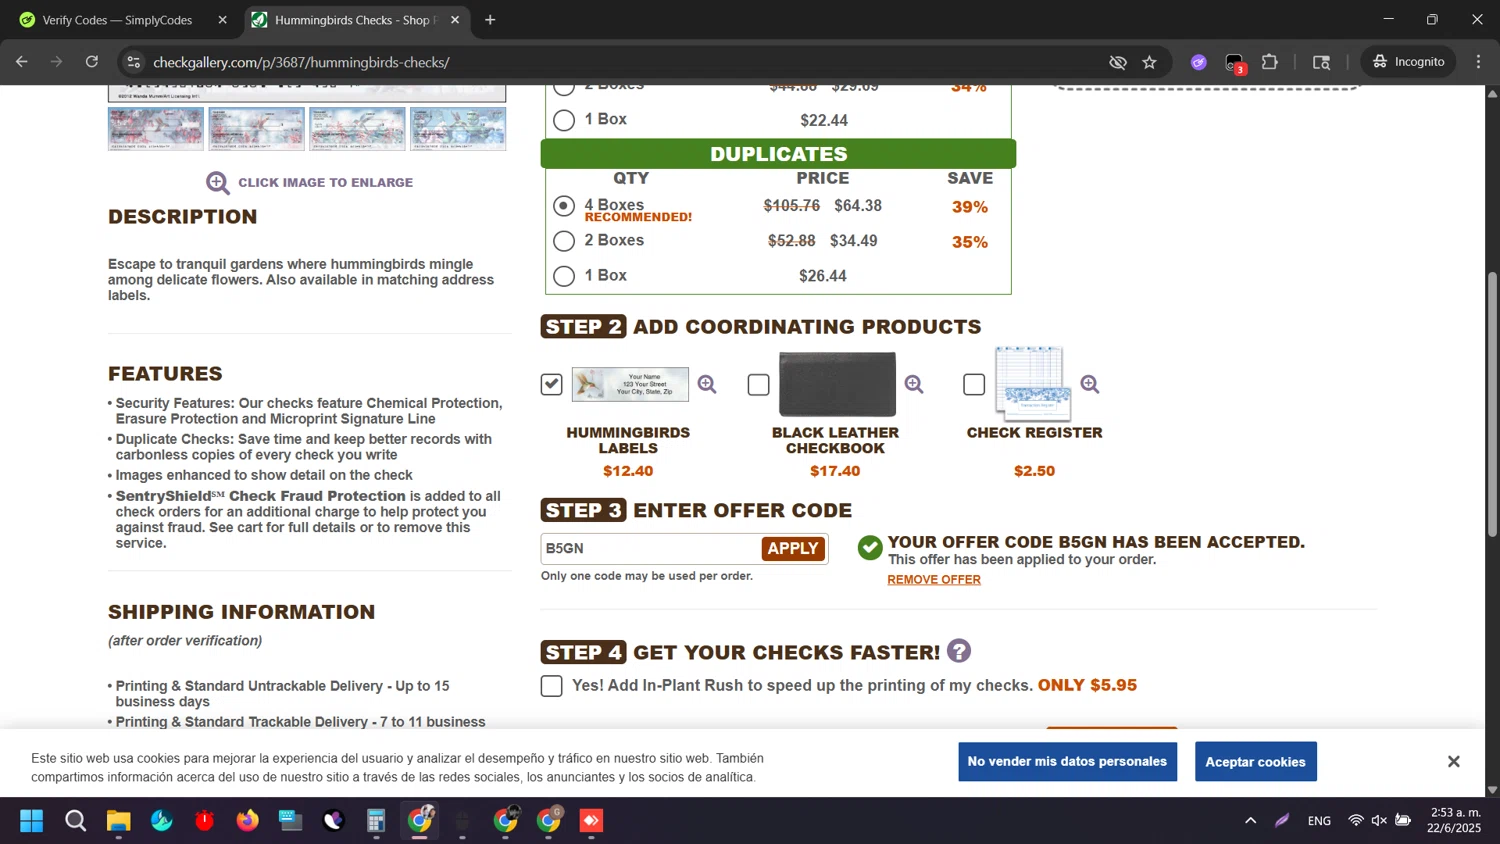
Task: Click the volume muted tray icon
Action: tap(1379, 821)
